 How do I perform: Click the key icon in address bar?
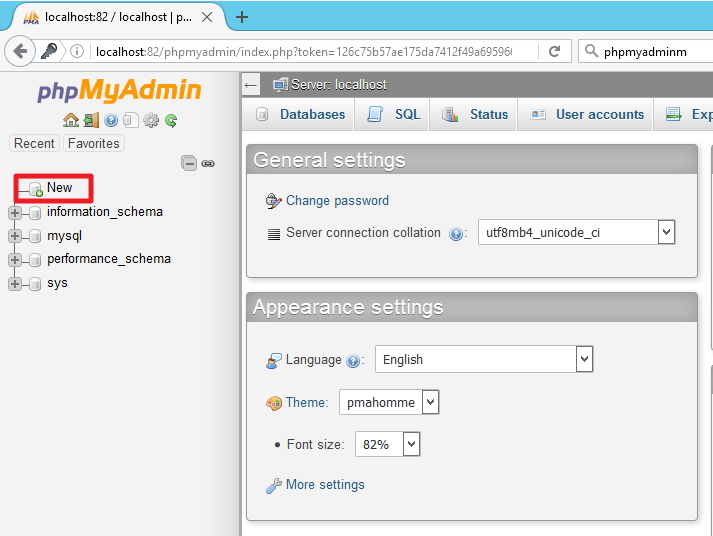[49, 51]
